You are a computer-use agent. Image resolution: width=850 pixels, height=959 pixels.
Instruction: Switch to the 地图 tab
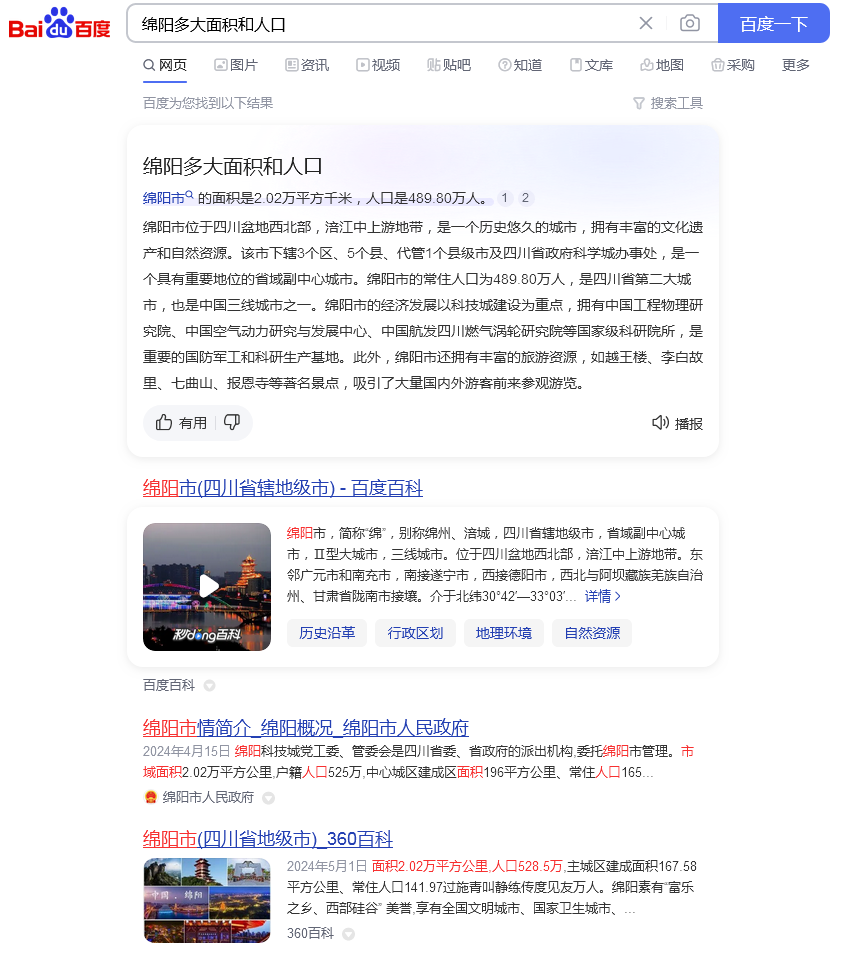pos(662,65)
